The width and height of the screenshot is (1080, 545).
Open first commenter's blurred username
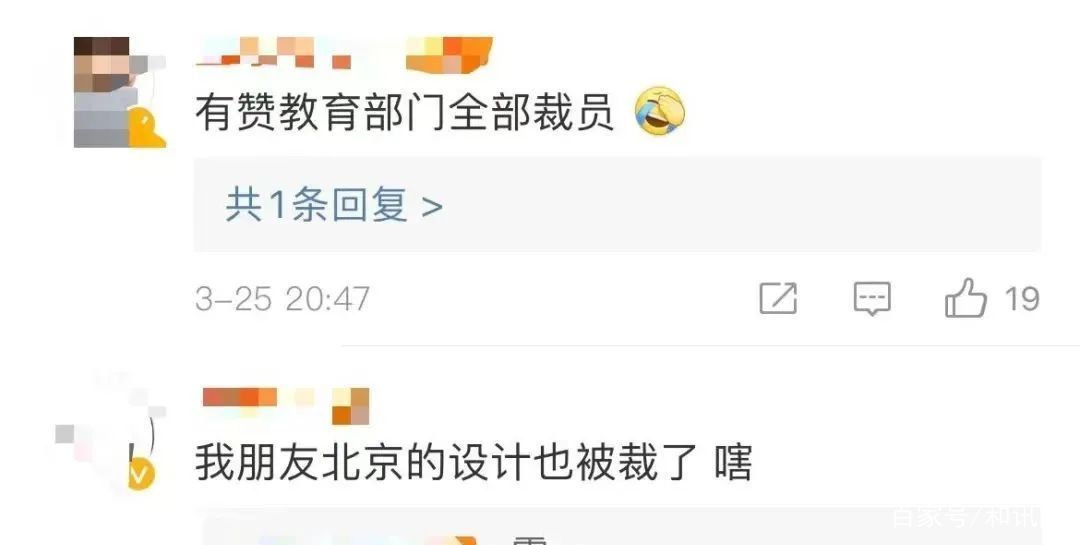pyautogui.click(x=344, y=54)
